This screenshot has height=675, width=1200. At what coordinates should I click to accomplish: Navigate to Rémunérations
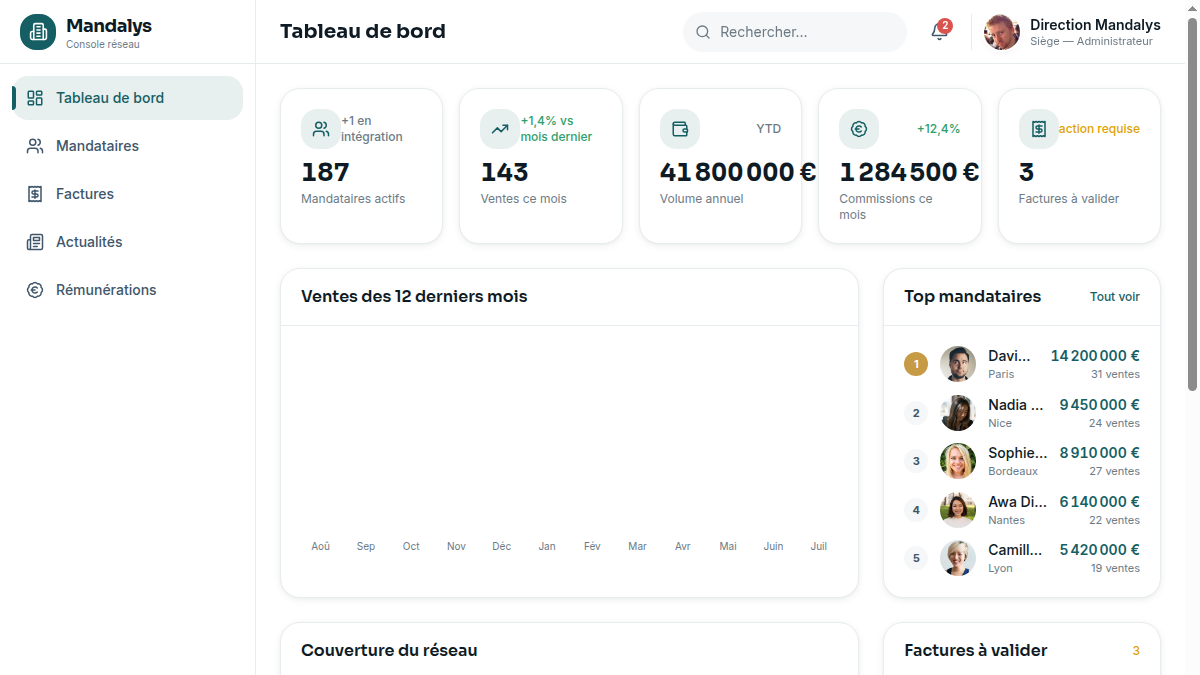[x=128, y=290]
